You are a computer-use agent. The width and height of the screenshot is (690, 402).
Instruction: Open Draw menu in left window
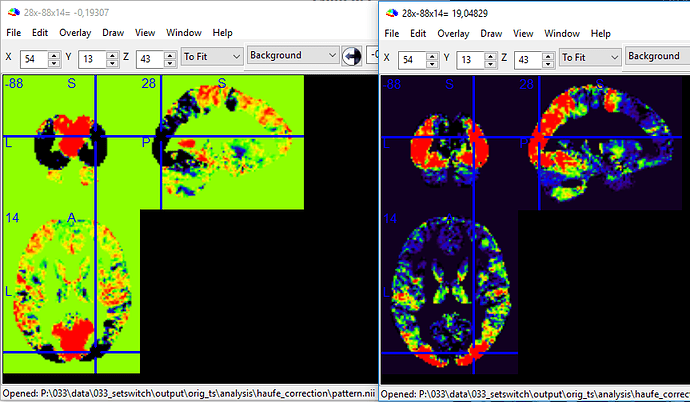[x=113, y=33]
